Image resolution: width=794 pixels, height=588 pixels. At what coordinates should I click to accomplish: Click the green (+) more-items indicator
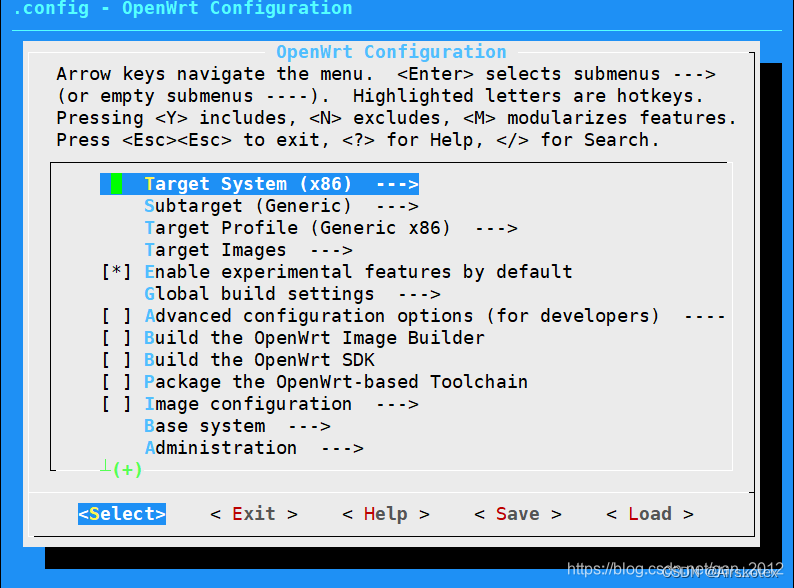(x=127, y=469)
